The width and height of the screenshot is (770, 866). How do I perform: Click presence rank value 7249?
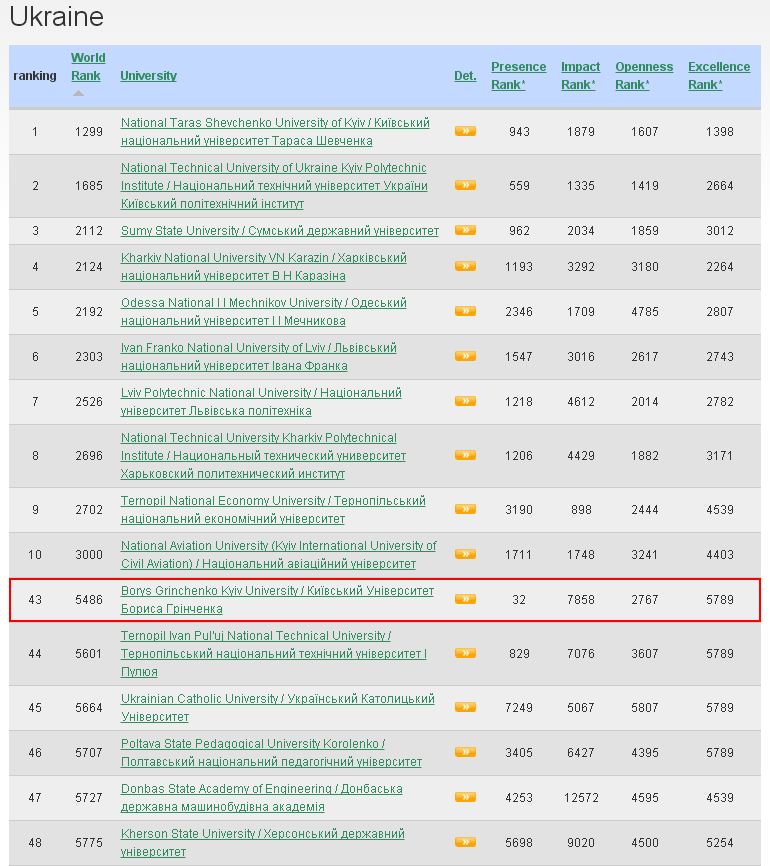(519, 707)
